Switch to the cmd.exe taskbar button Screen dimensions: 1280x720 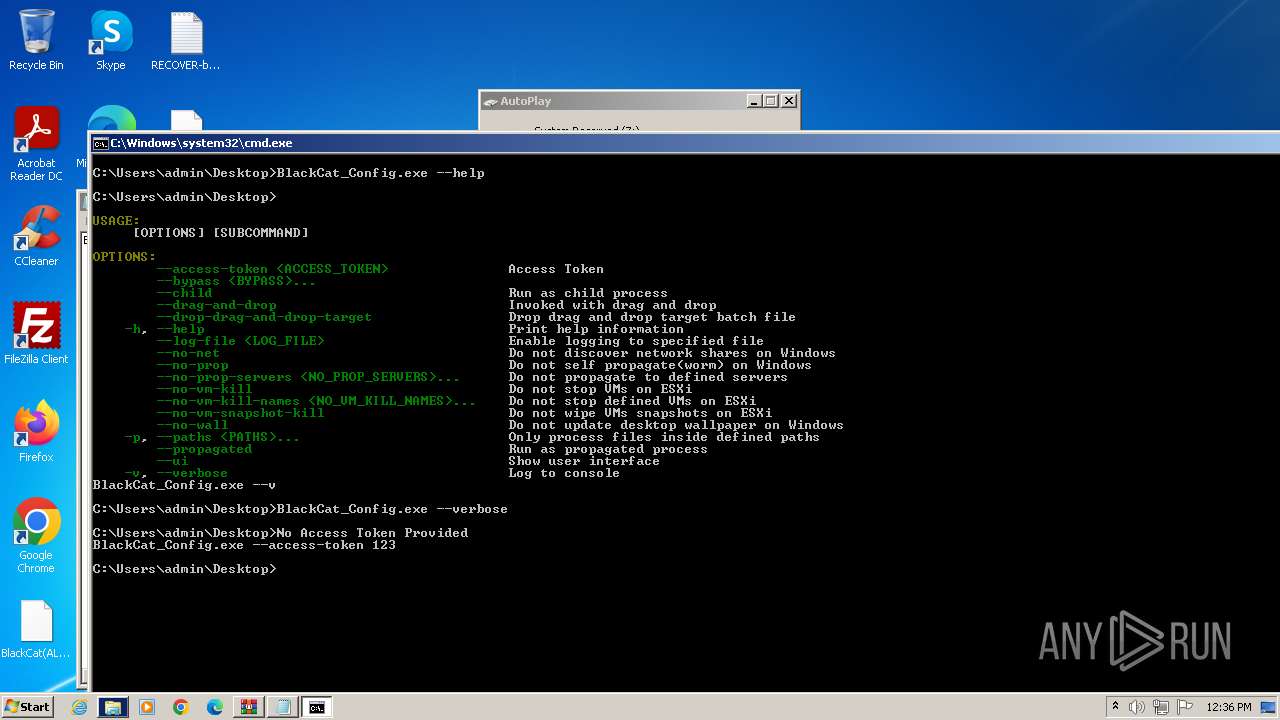click(317, 707)
